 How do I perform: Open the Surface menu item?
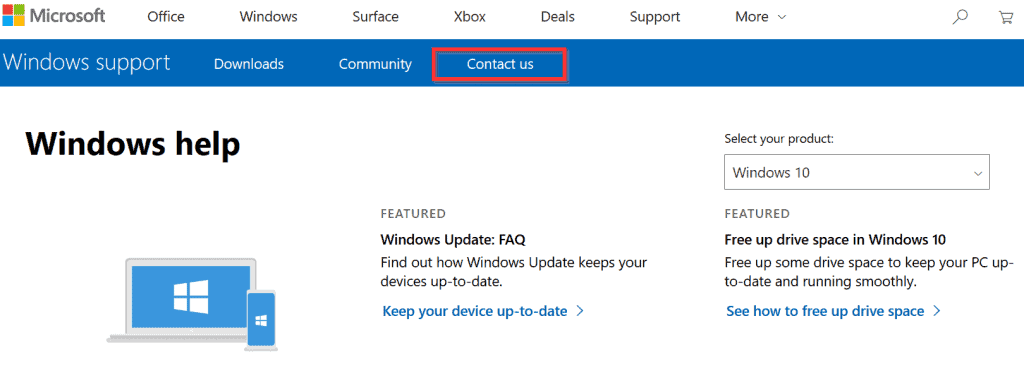tap(376, 17)
